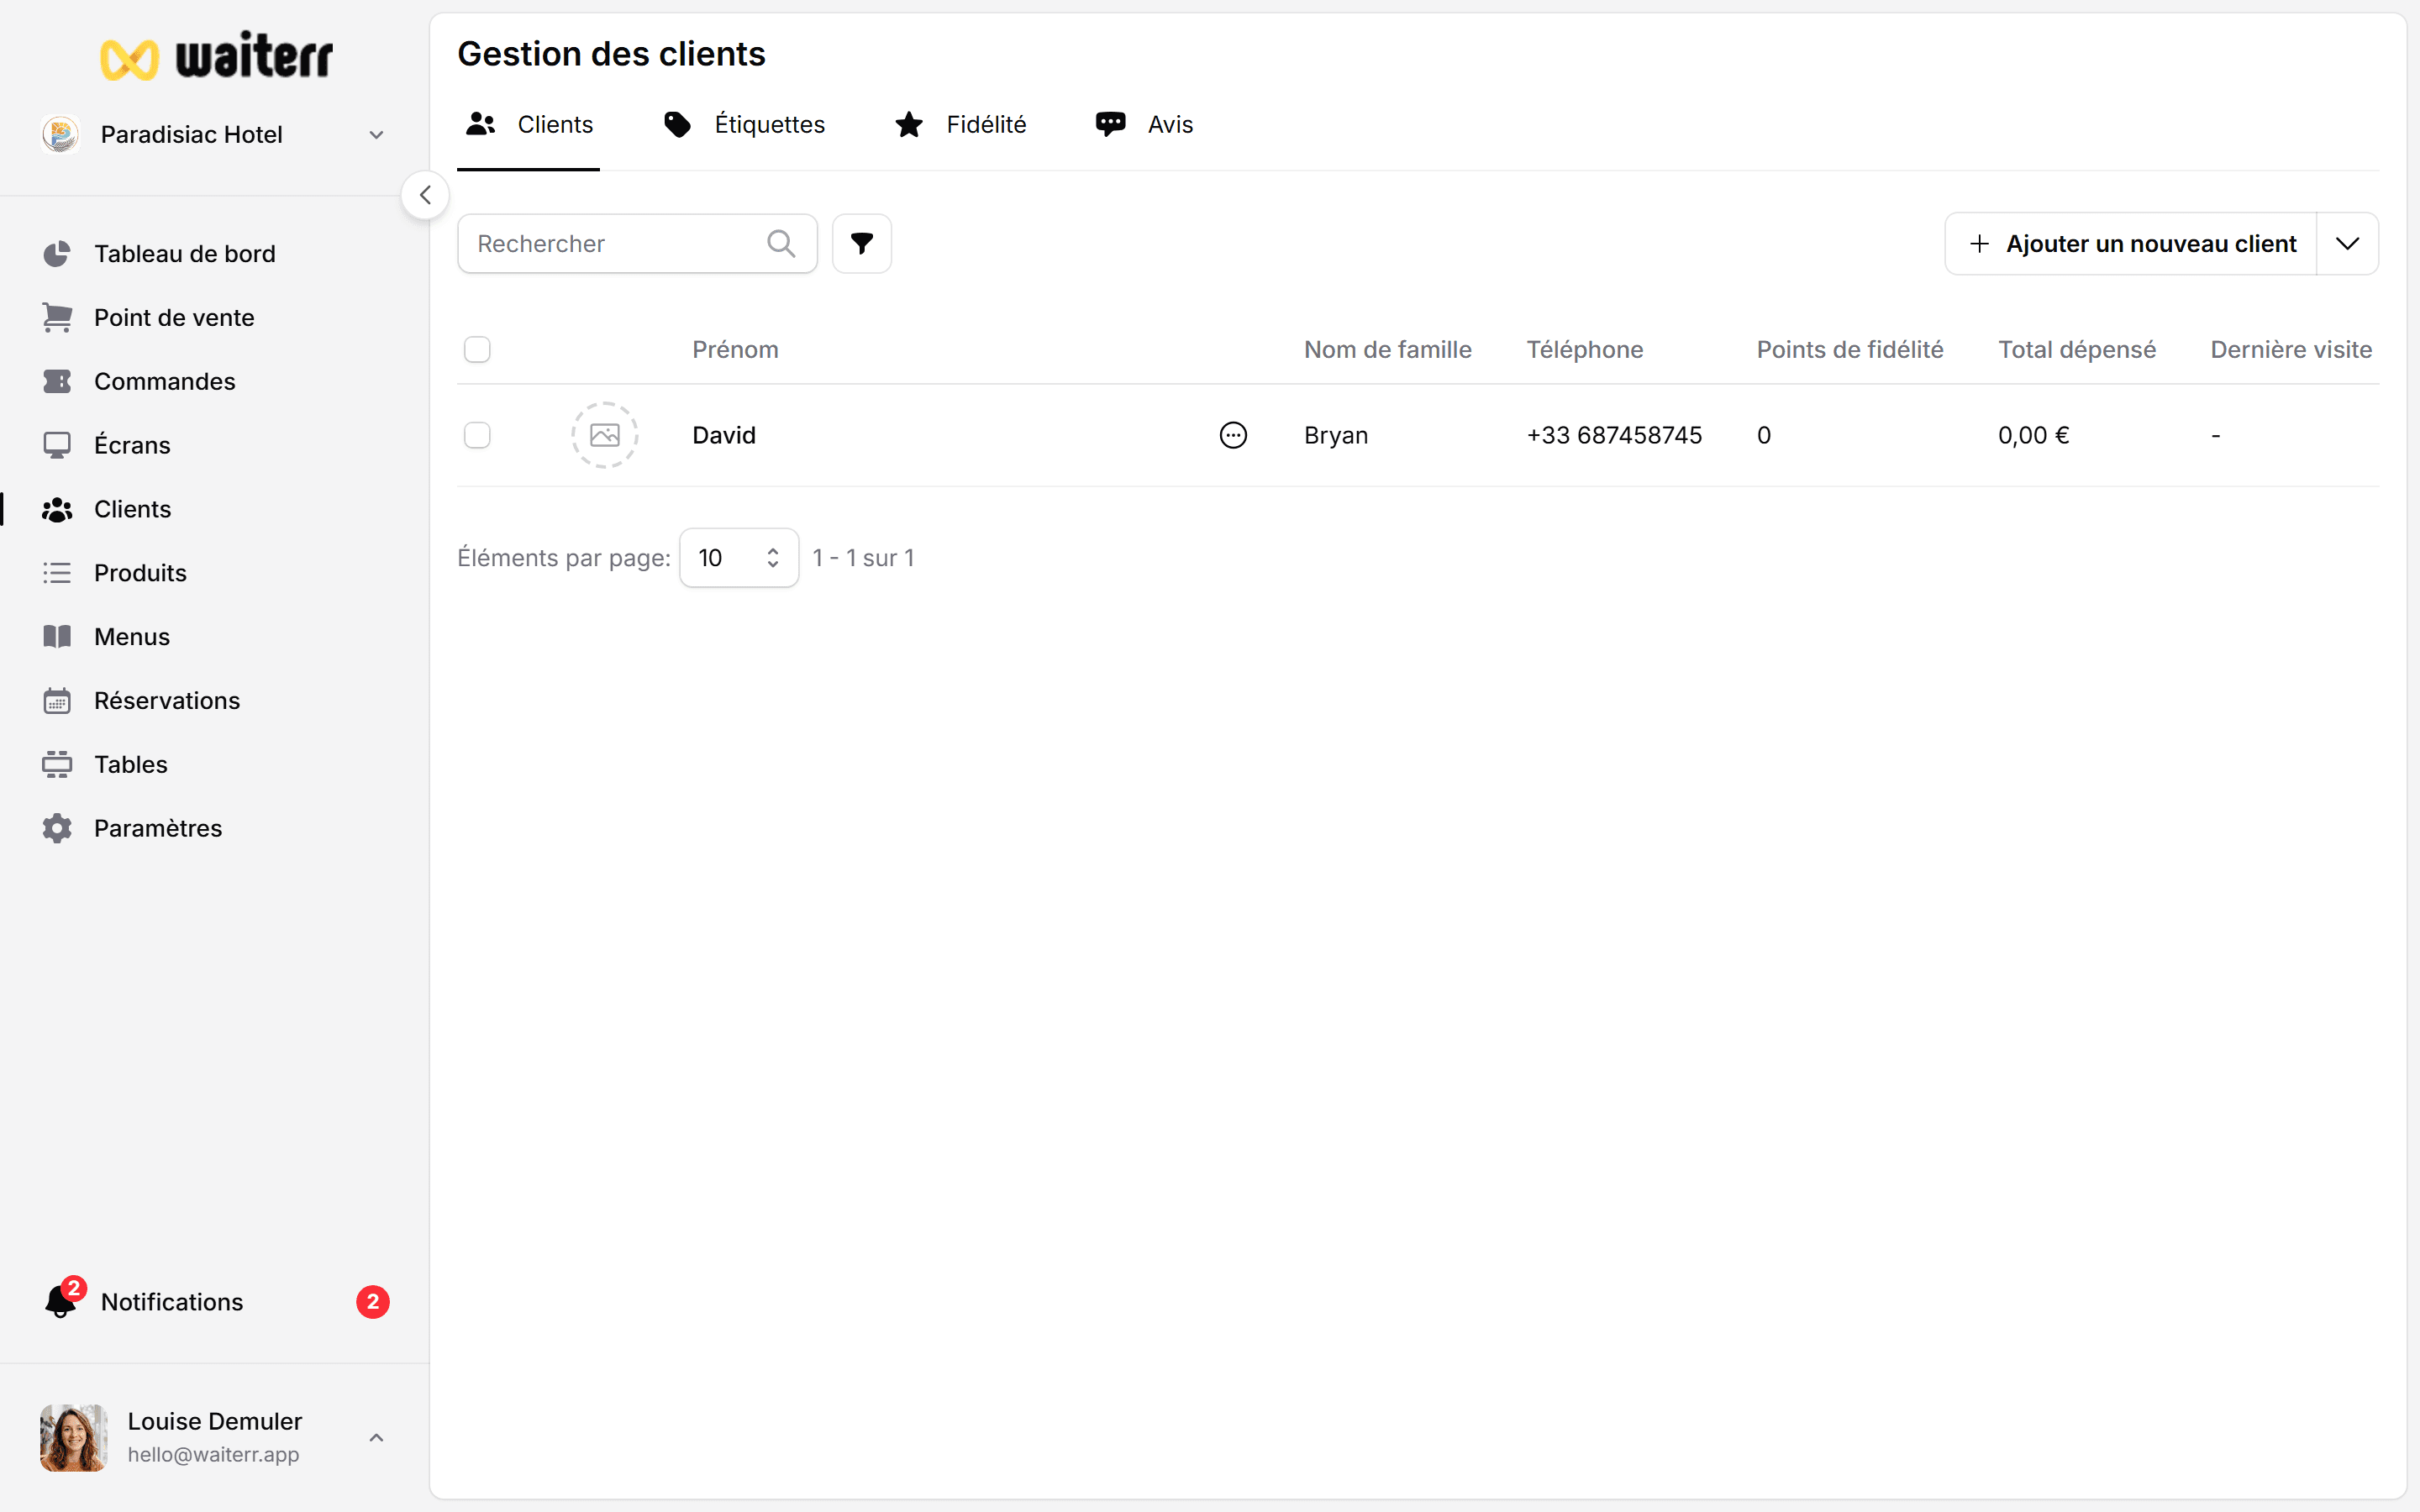
Task: Expand the Paradisiac Hotel selector
Action: pyautogui.click(x=377, y=135)
